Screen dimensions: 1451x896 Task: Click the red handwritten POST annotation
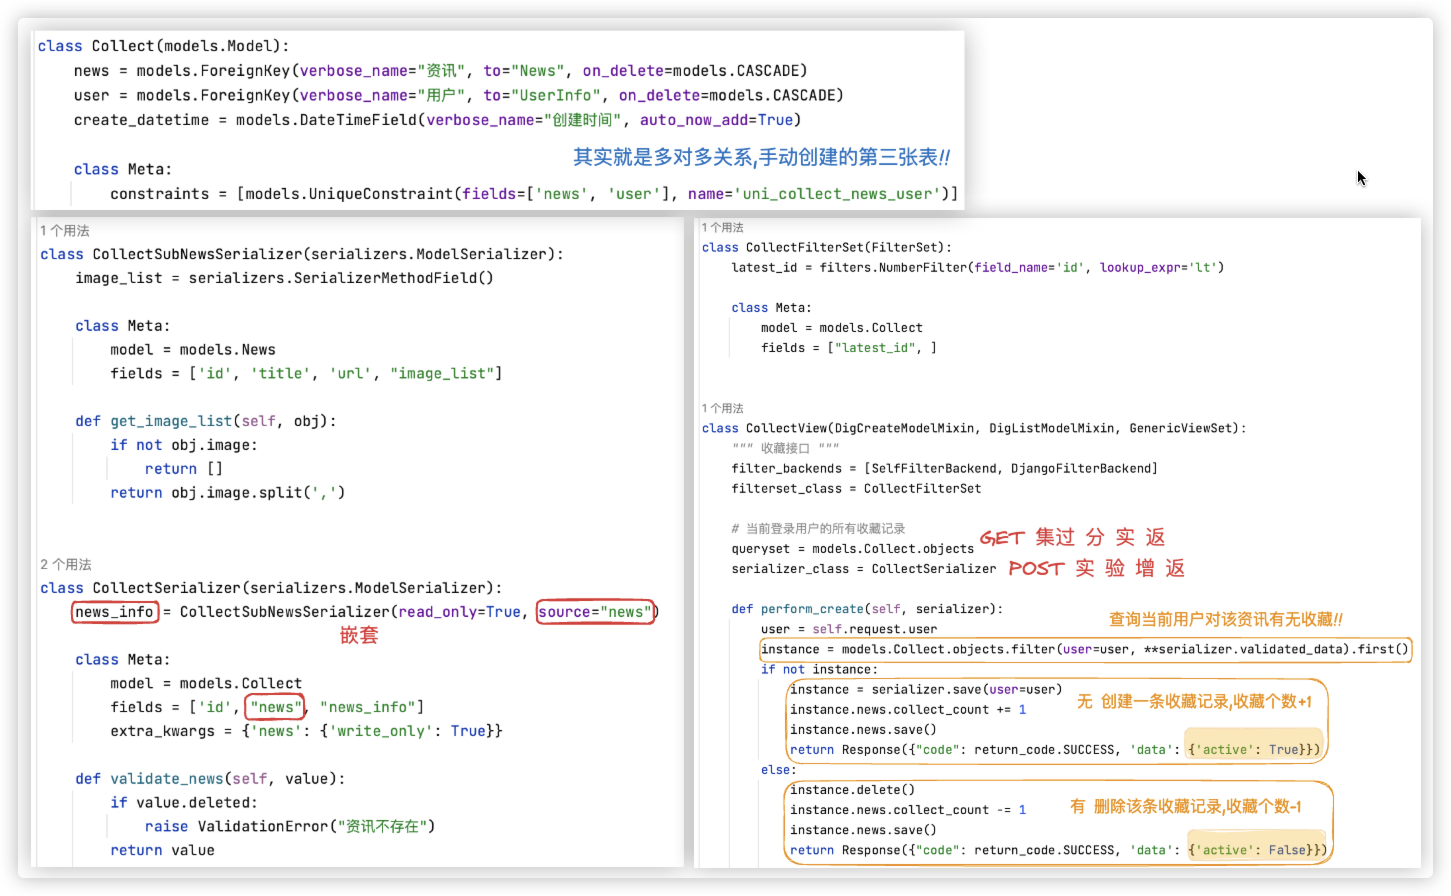(x=1035, y=568)
